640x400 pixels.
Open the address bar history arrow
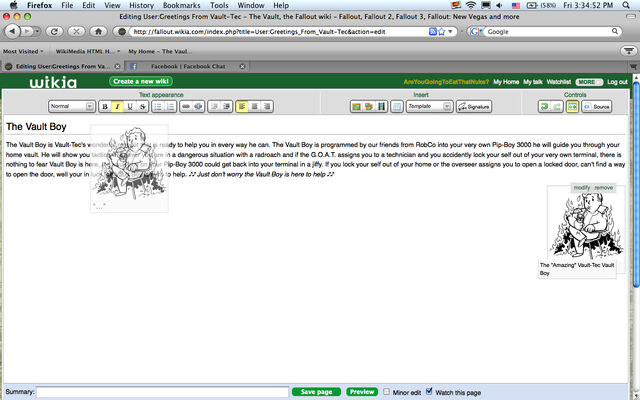(450, 31)
